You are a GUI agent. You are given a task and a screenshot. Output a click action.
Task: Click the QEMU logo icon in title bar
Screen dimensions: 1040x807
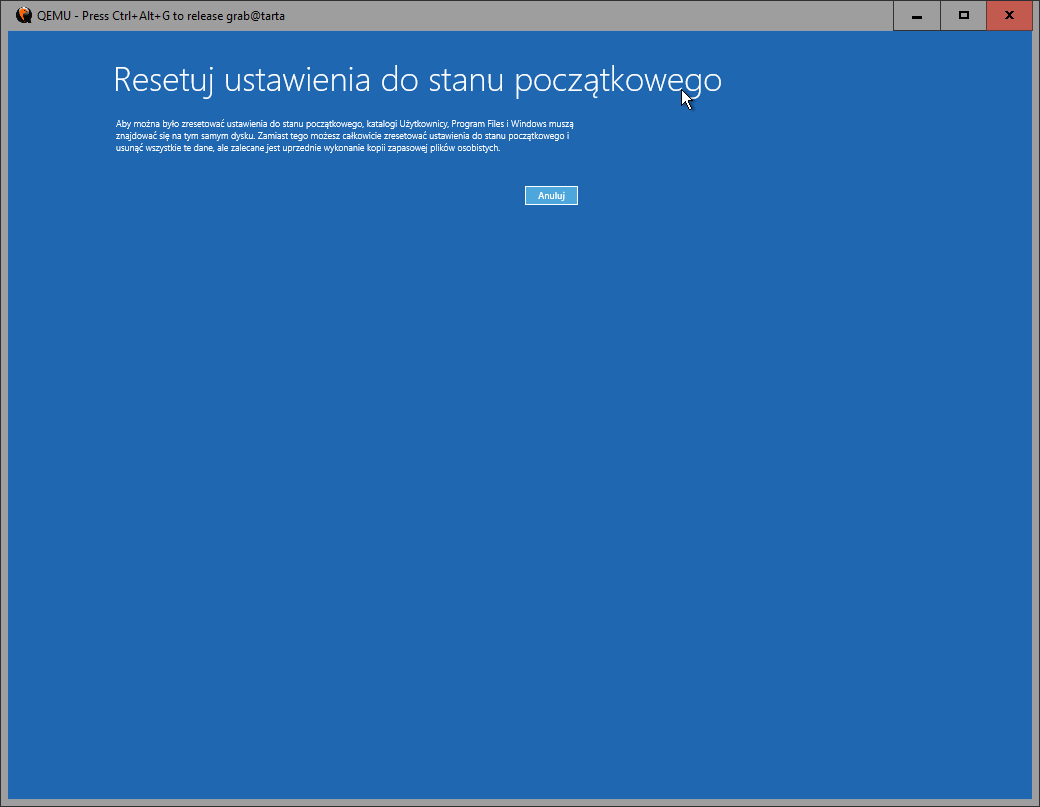(24, 15)
